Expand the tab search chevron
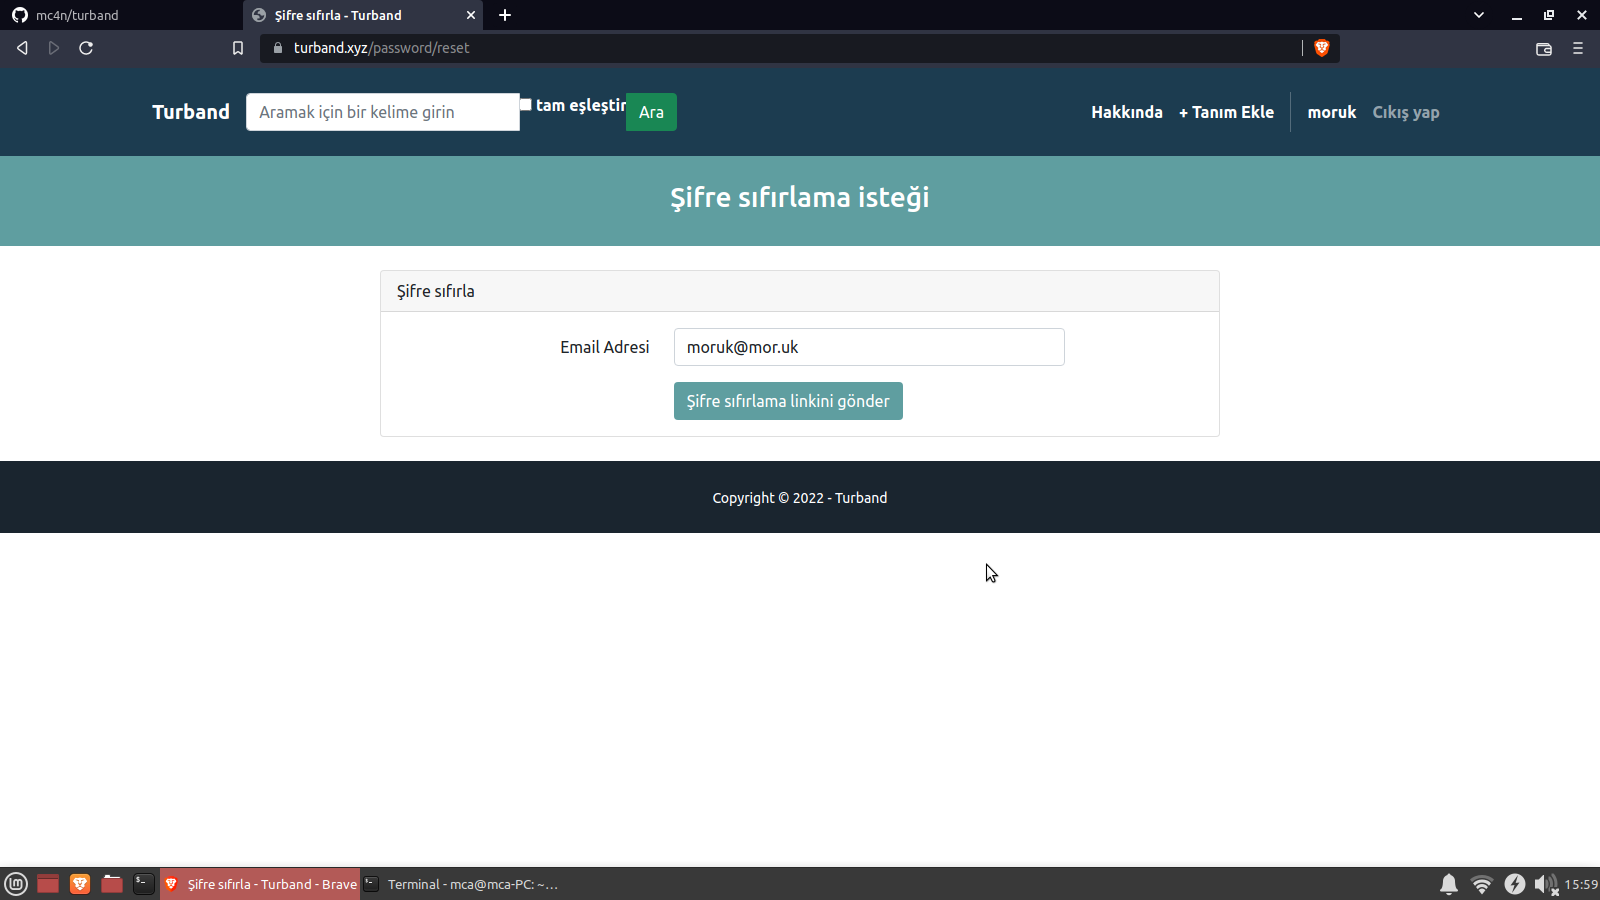This screenshot has width=1600, height=900. [x=1479, y=15]
